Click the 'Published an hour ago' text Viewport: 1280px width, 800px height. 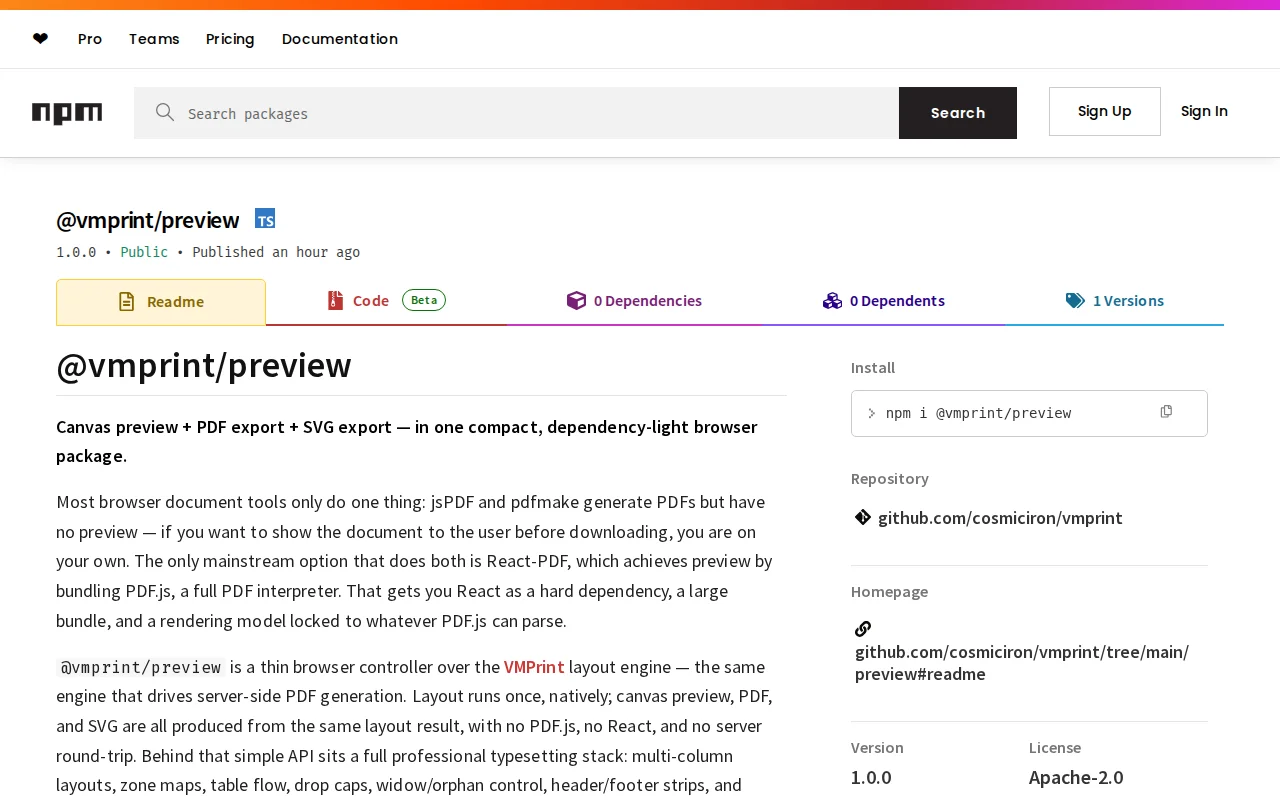click(x=276, y=252)
